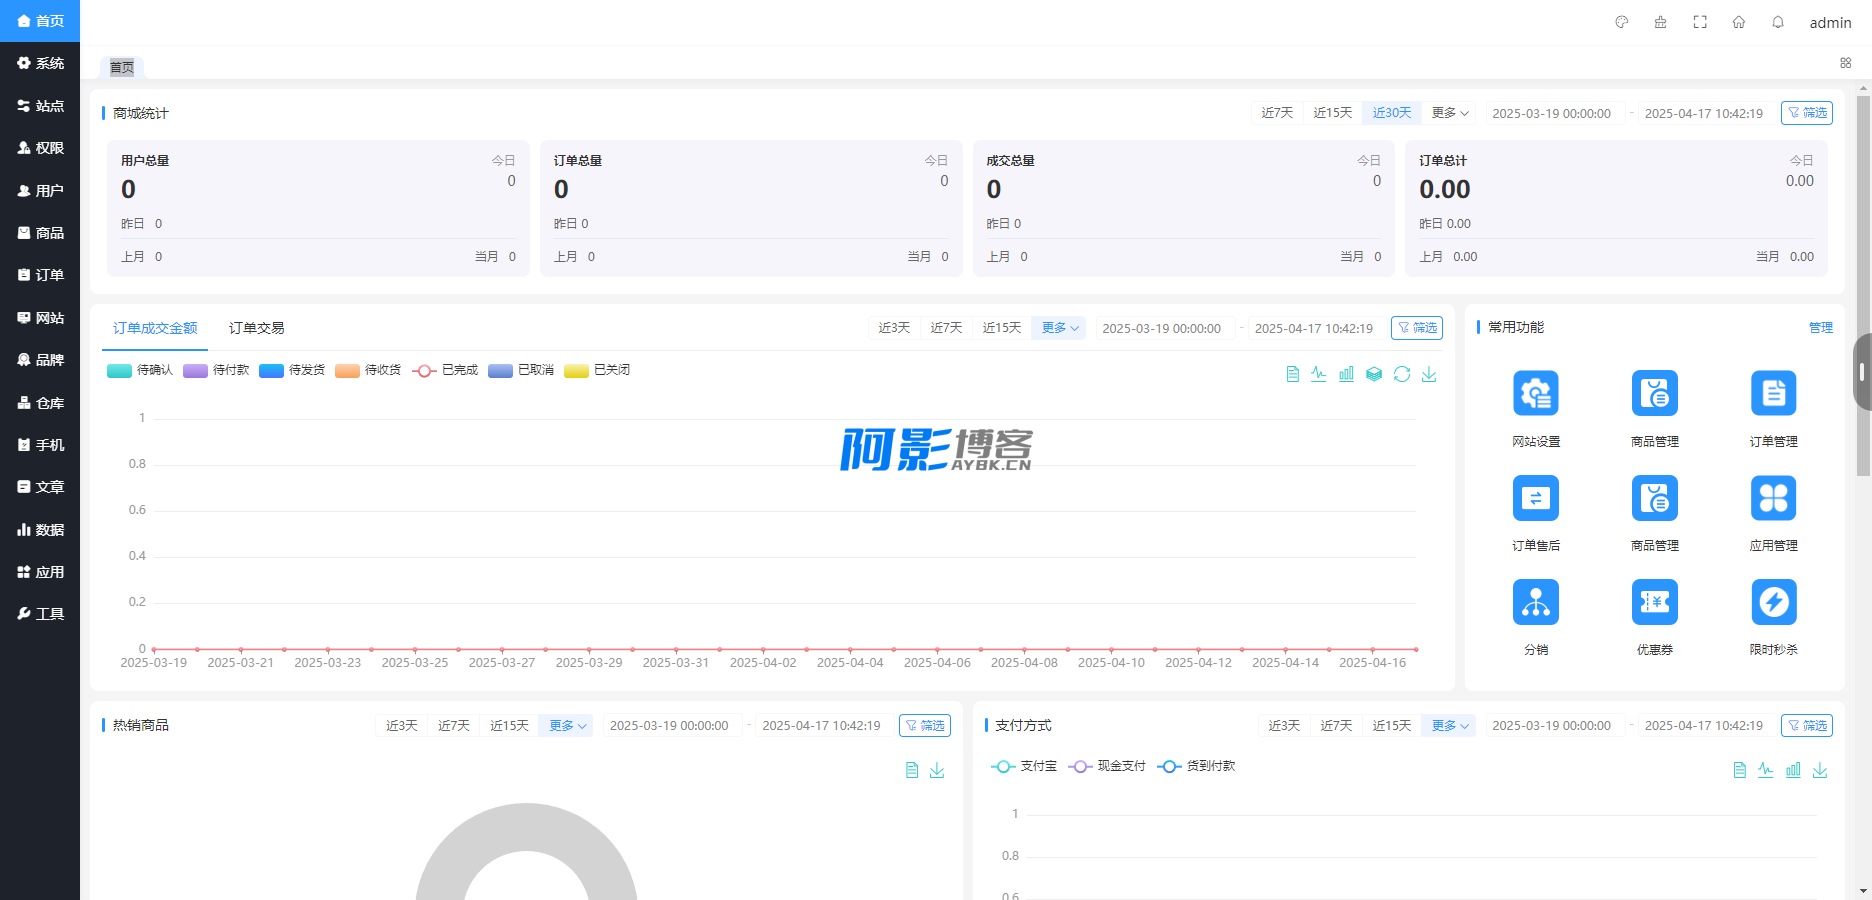Click 筛选 button in 商城统计
1872x900 pixels.
tap(1807, 113)
